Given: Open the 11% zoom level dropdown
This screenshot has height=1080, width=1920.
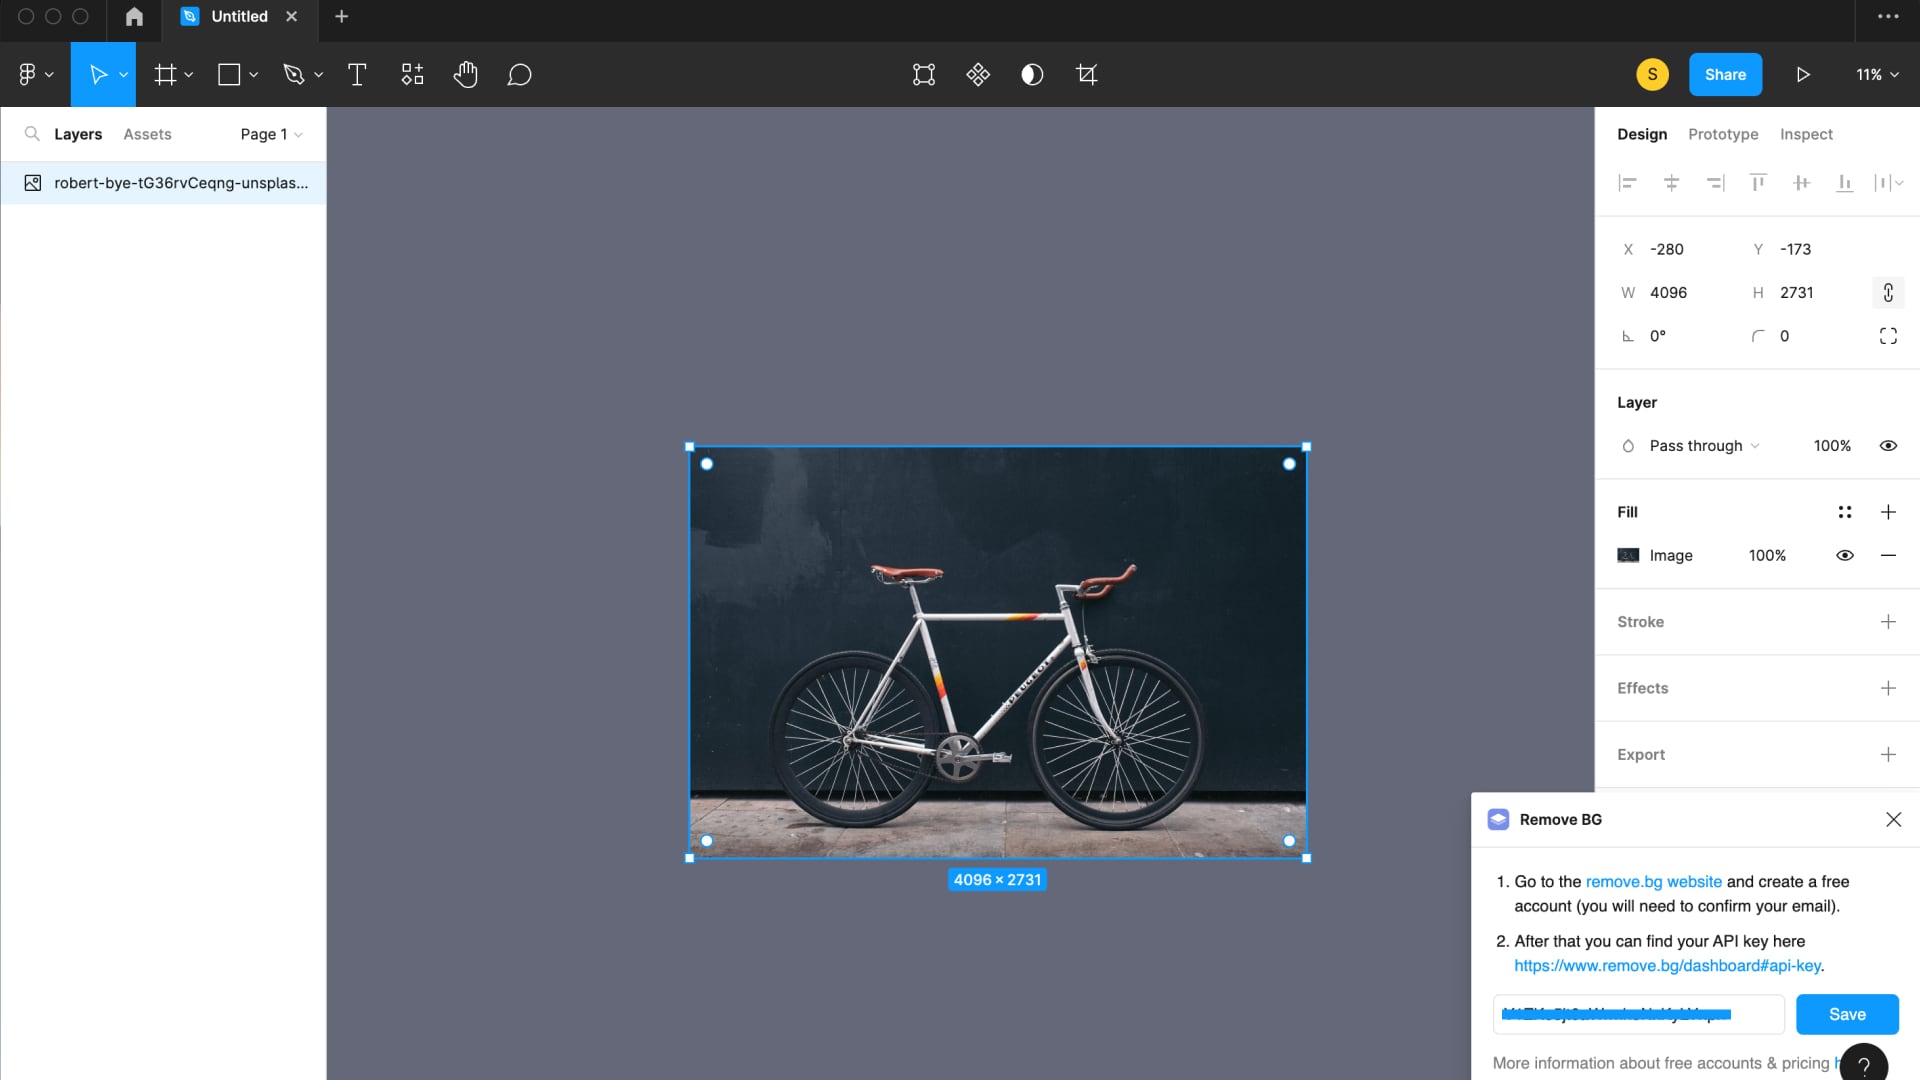Looking at the screenshot, I should [x=1877, y=75].
